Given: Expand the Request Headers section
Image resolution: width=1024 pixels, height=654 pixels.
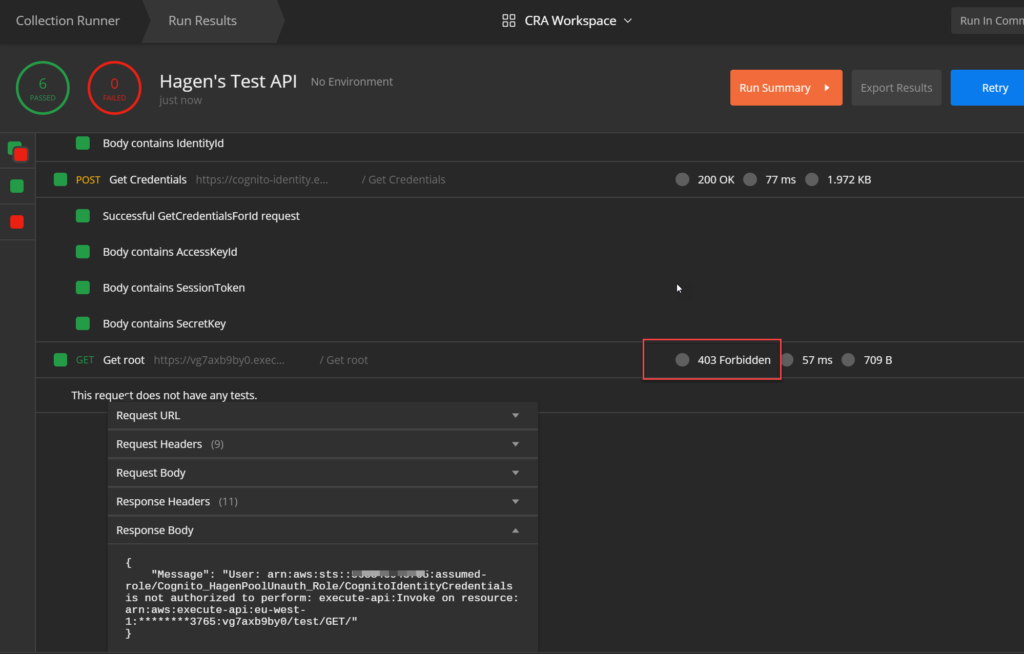Looking at the screenshot, I should click(x=322, y=444).
